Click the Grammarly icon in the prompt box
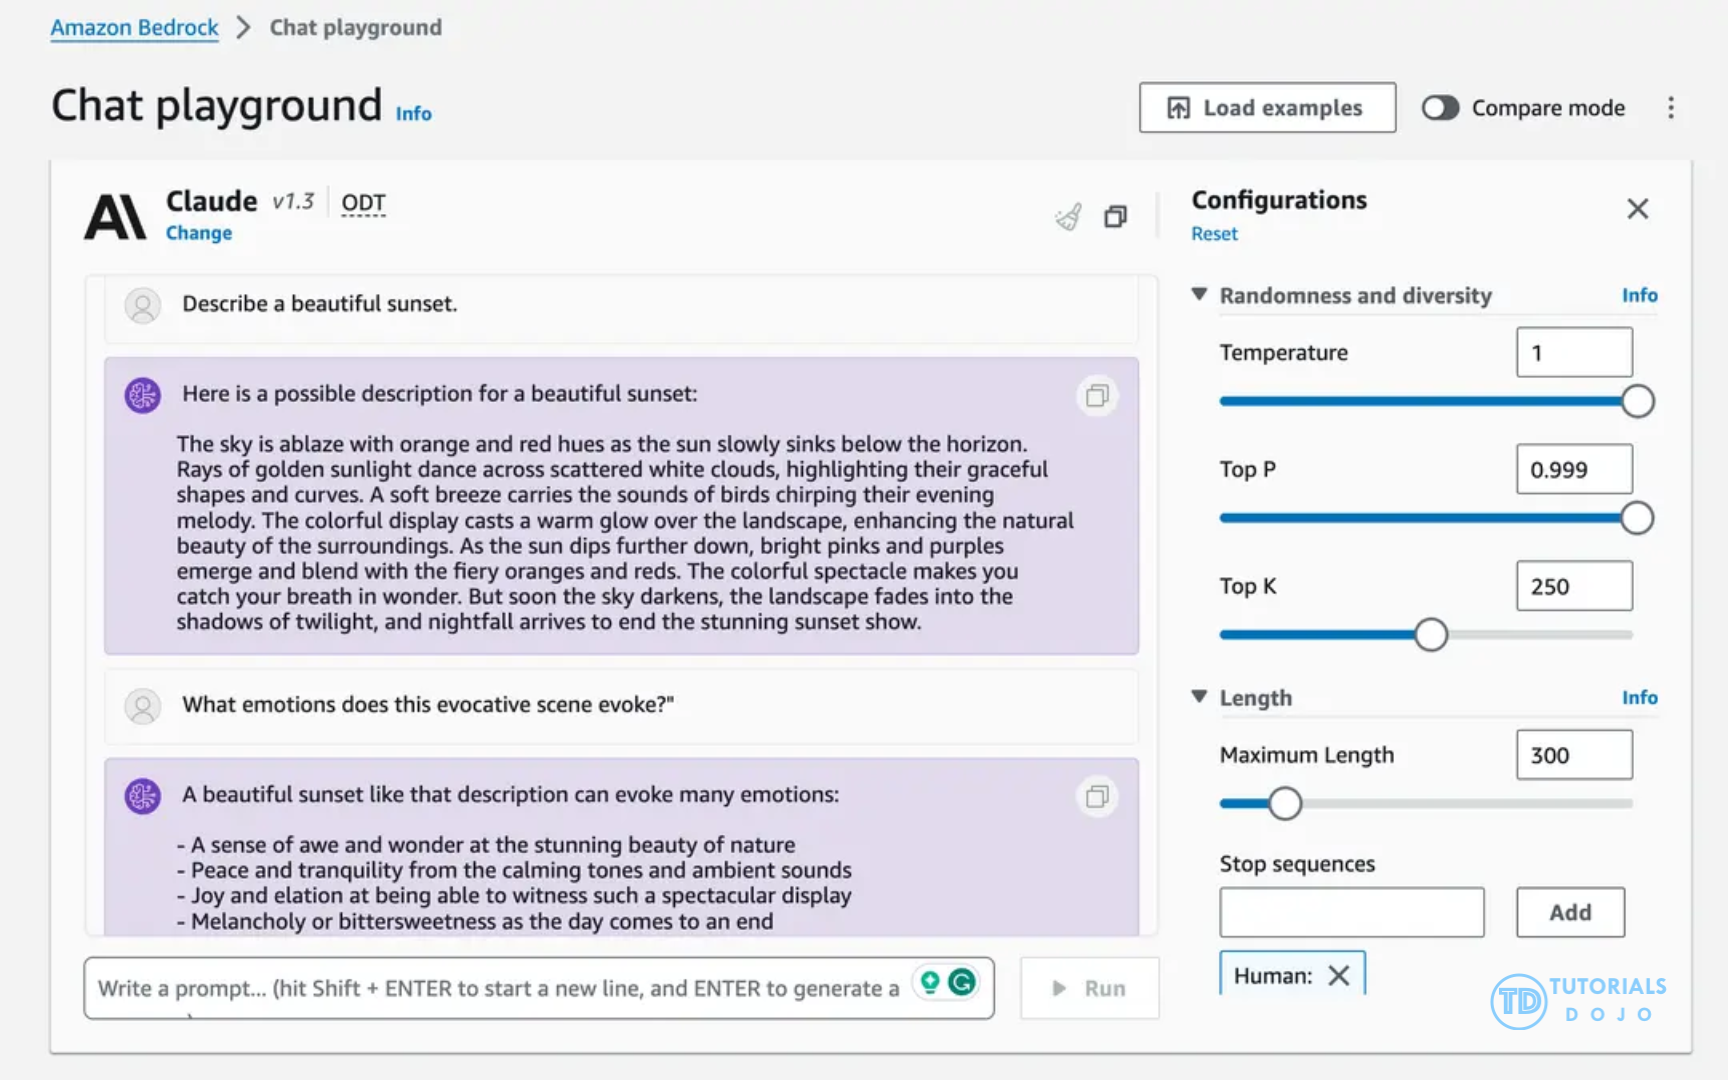1729x1080 pixels. coord(962,983)
